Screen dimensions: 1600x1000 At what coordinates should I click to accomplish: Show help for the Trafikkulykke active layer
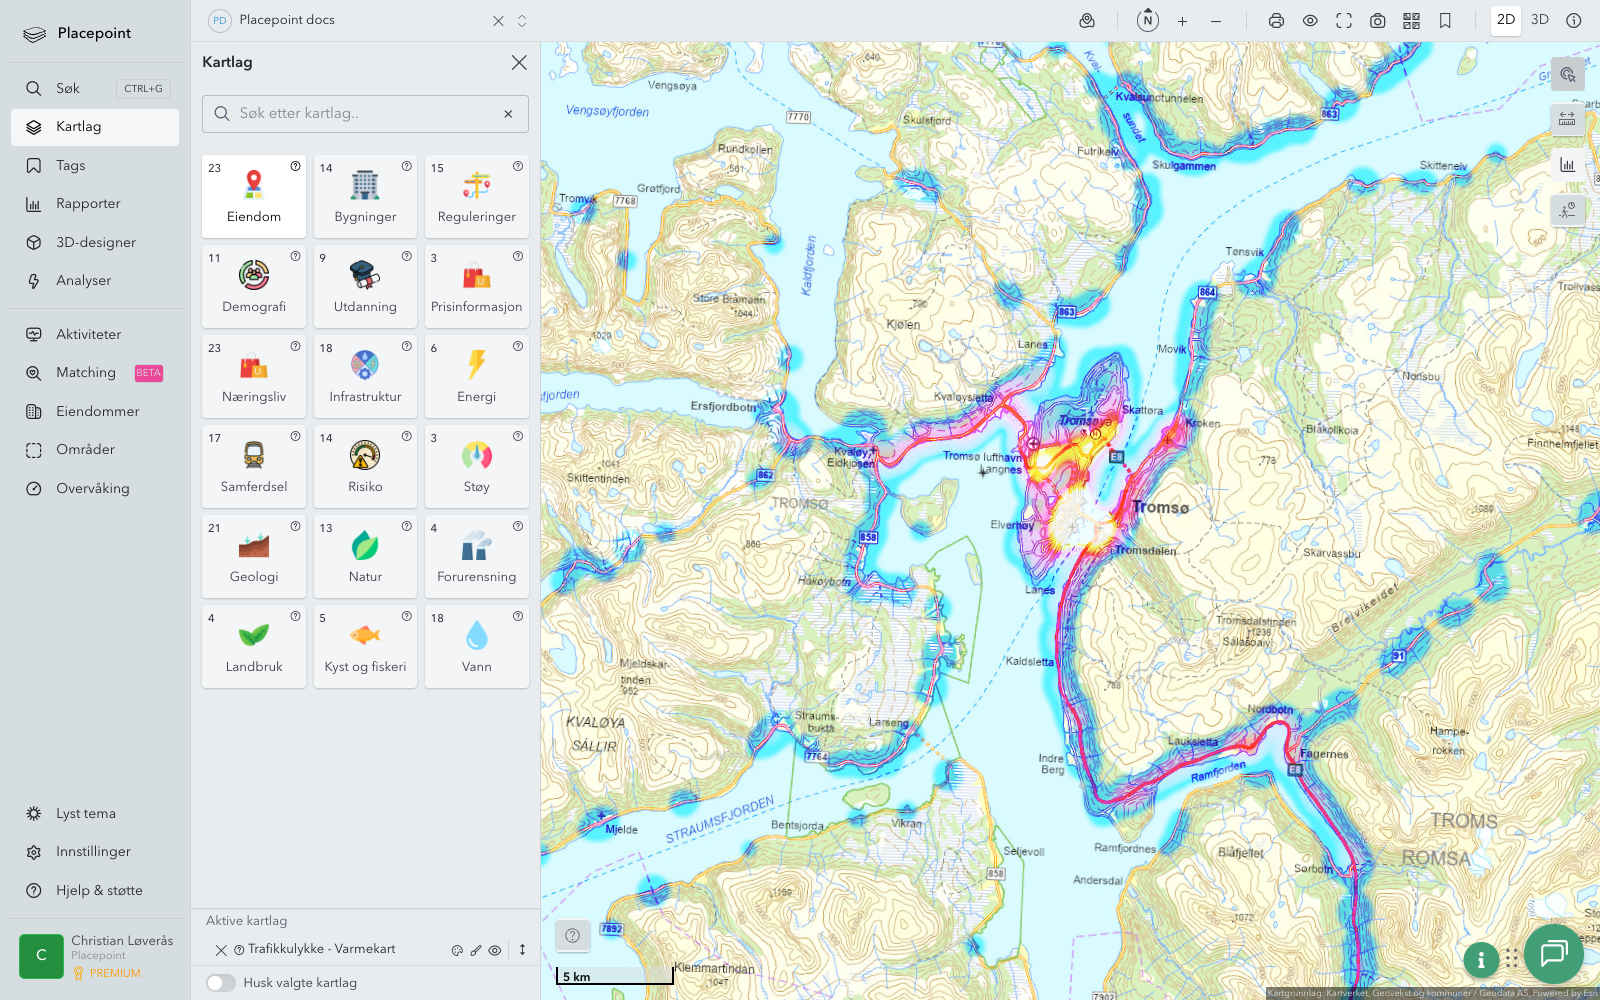click(239, 950)
